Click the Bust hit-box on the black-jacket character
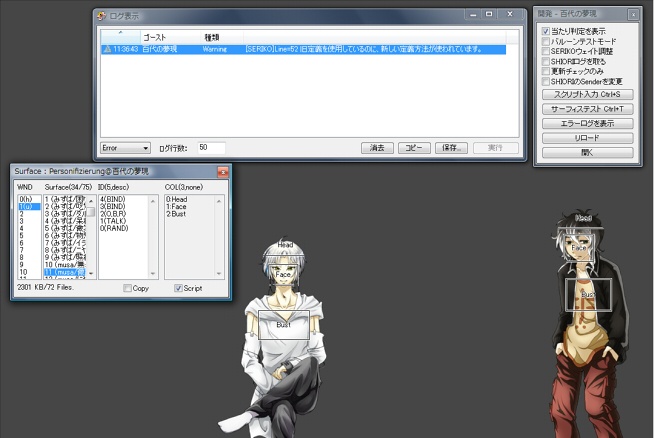The image size is (654, 438). (588, 295)
